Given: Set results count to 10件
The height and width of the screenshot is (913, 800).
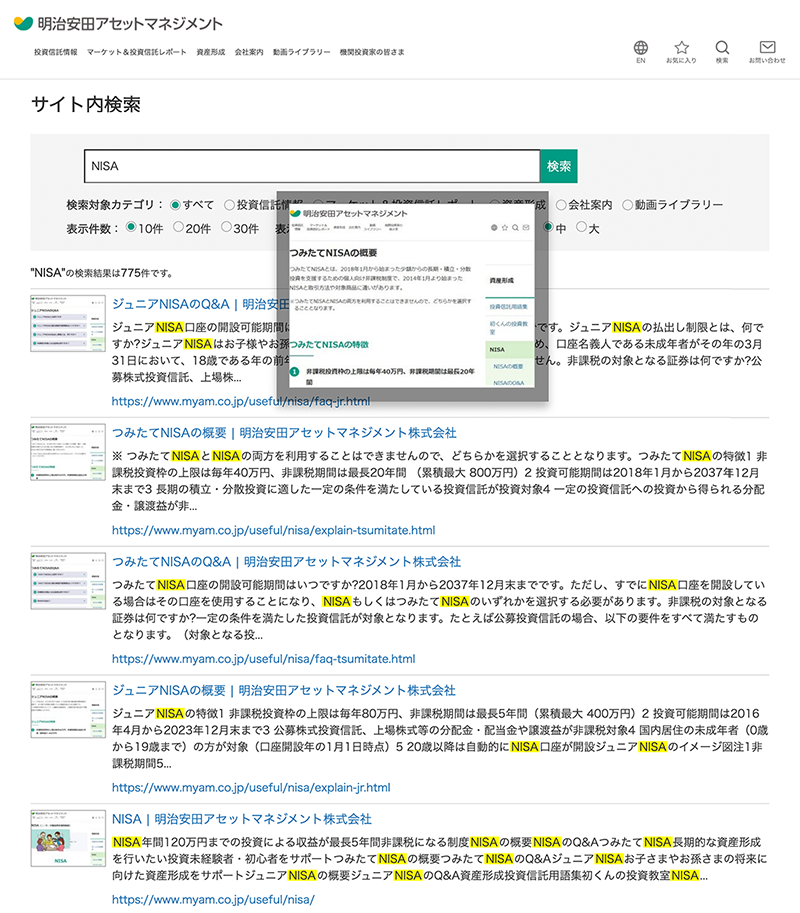Looking at the screenshot, I should click(x=131, y=227).
